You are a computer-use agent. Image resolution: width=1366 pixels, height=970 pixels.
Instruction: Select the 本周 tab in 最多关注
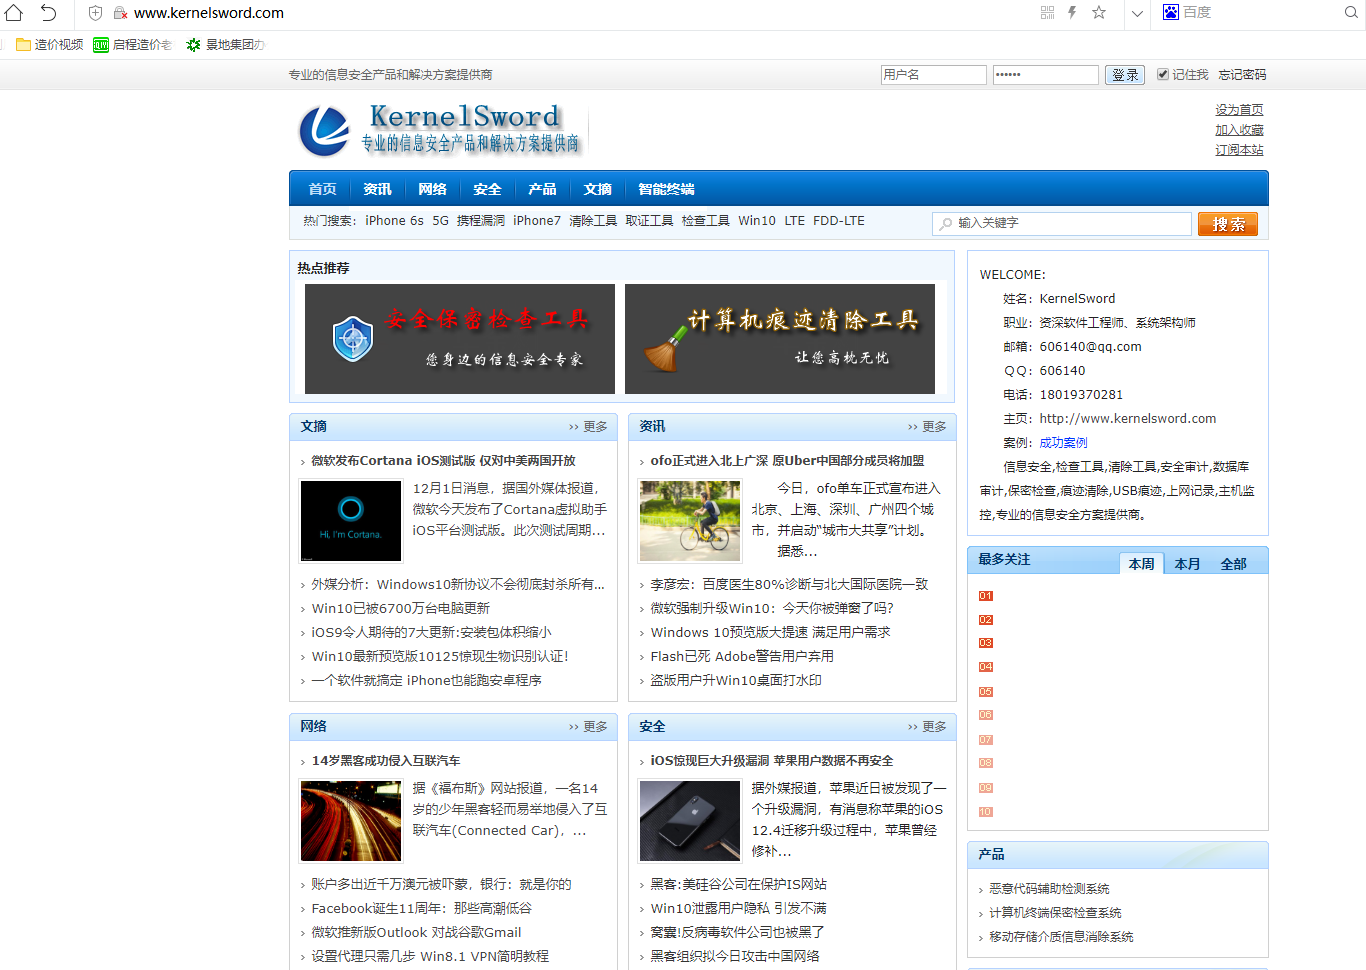[x=1142, y=564]
